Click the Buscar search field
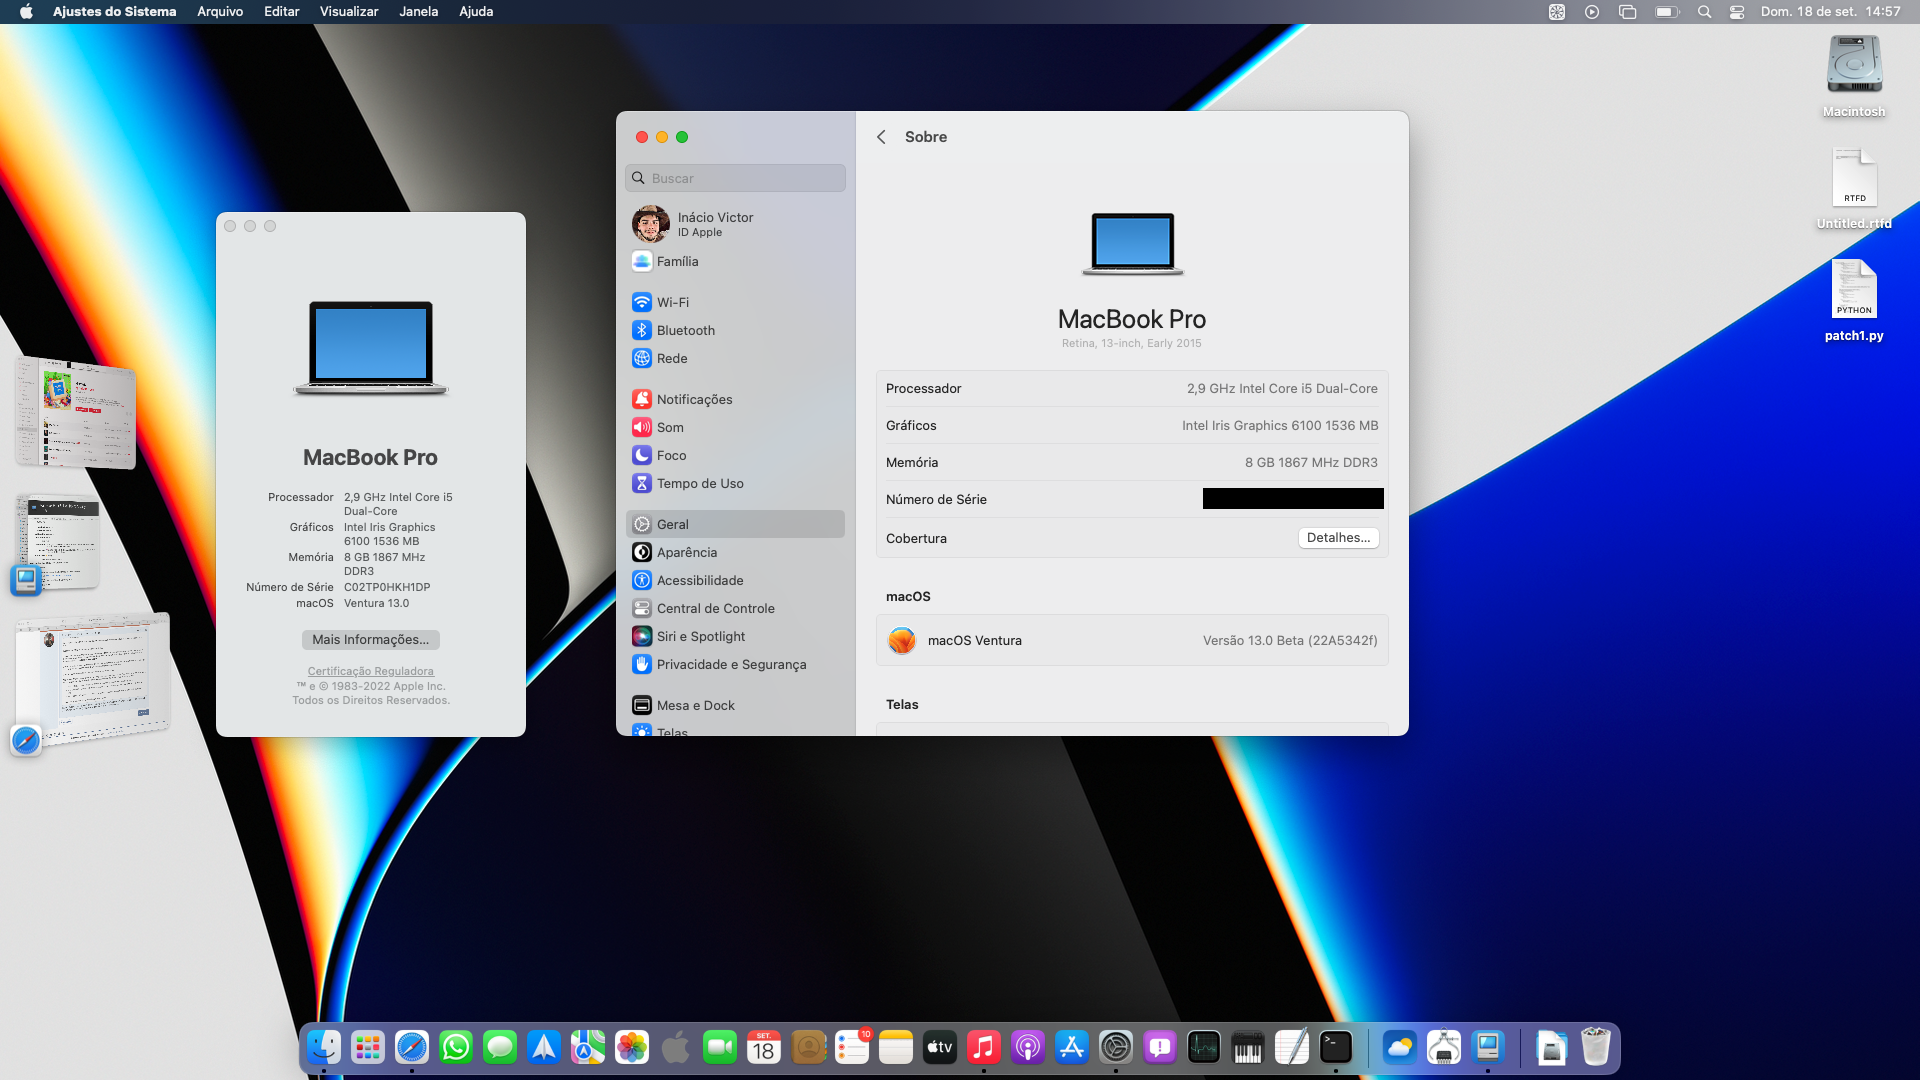1920x1080 pixels. click(736, 178)
